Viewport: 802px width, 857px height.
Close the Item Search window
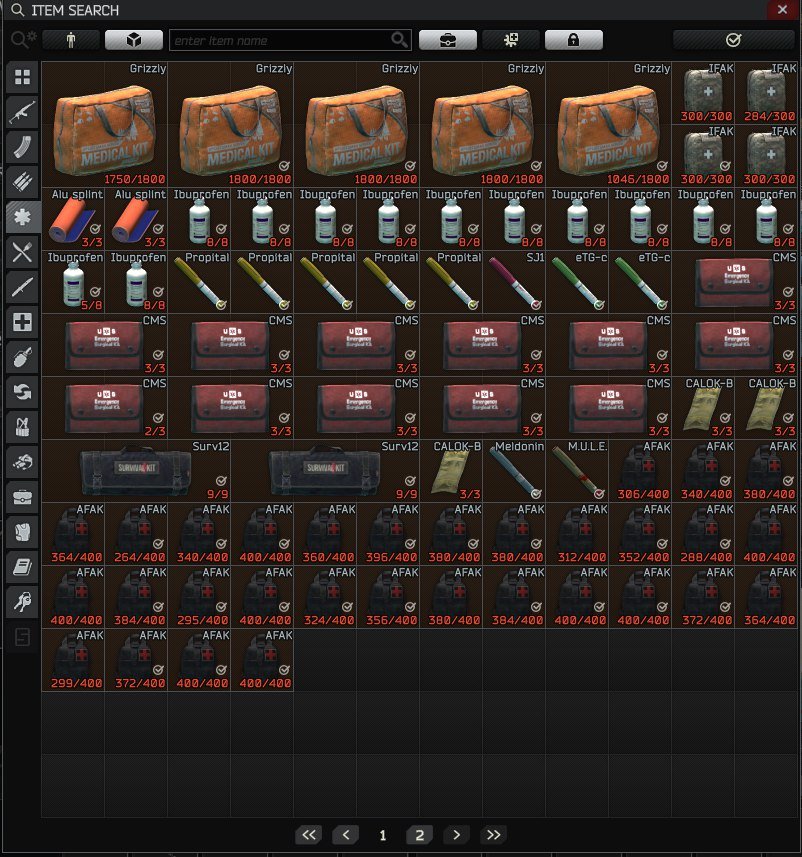782,9
